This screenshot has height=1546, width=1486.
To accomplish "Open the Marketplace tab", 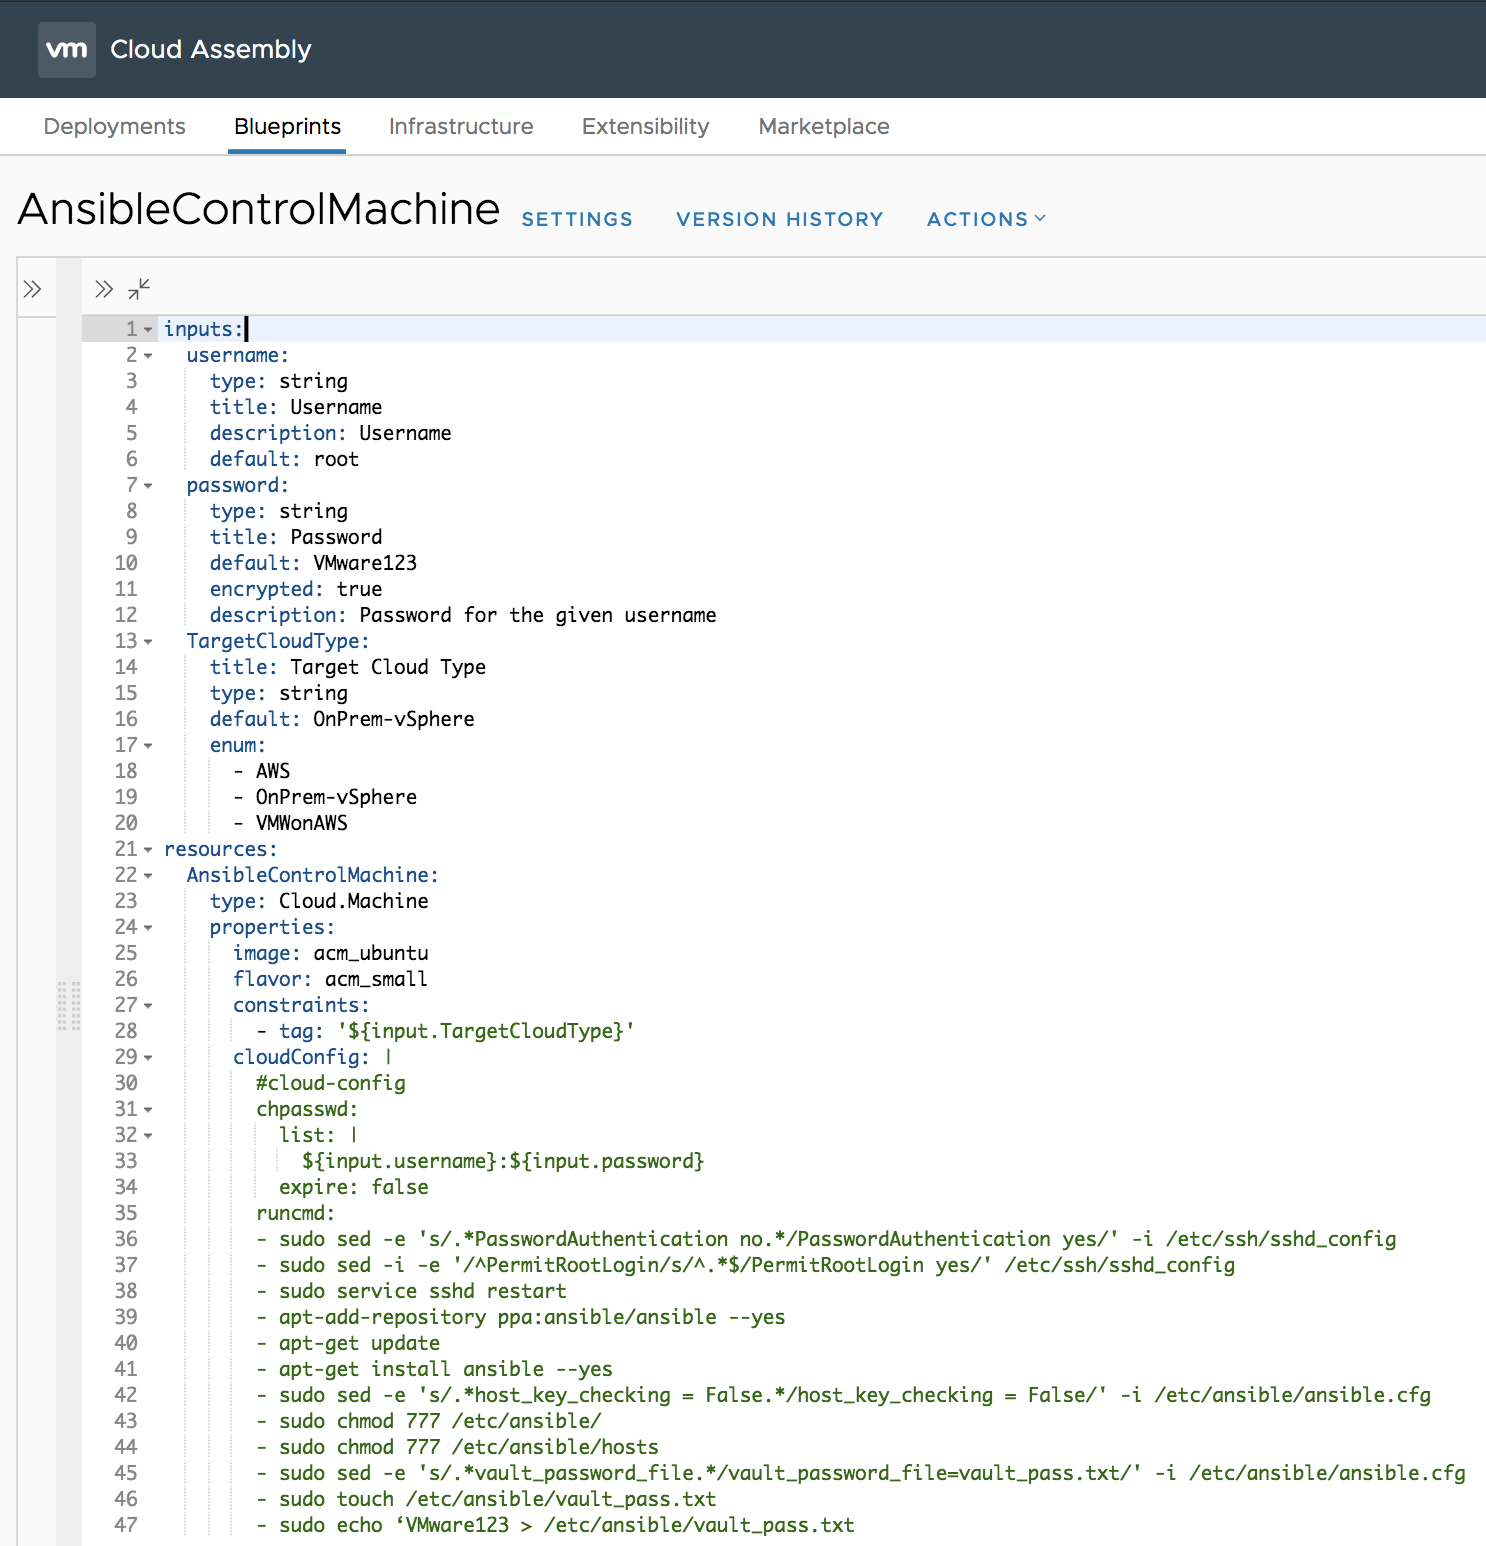I will coord(824,126).
